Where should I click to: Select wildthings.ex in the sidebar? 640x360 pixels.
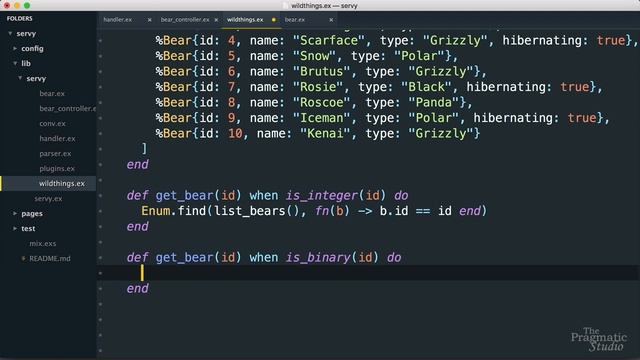pos(62,183)
